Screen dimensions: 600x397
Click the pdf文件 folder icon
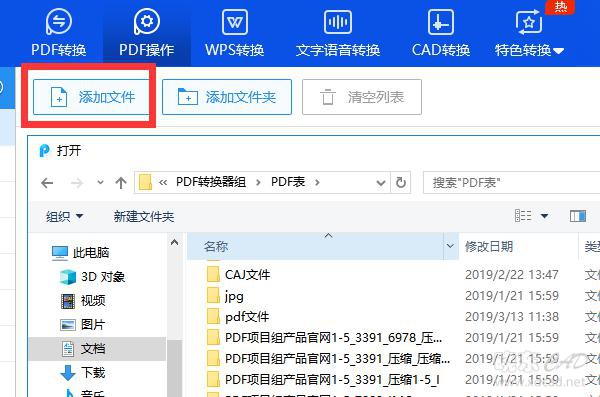(213, 317)
